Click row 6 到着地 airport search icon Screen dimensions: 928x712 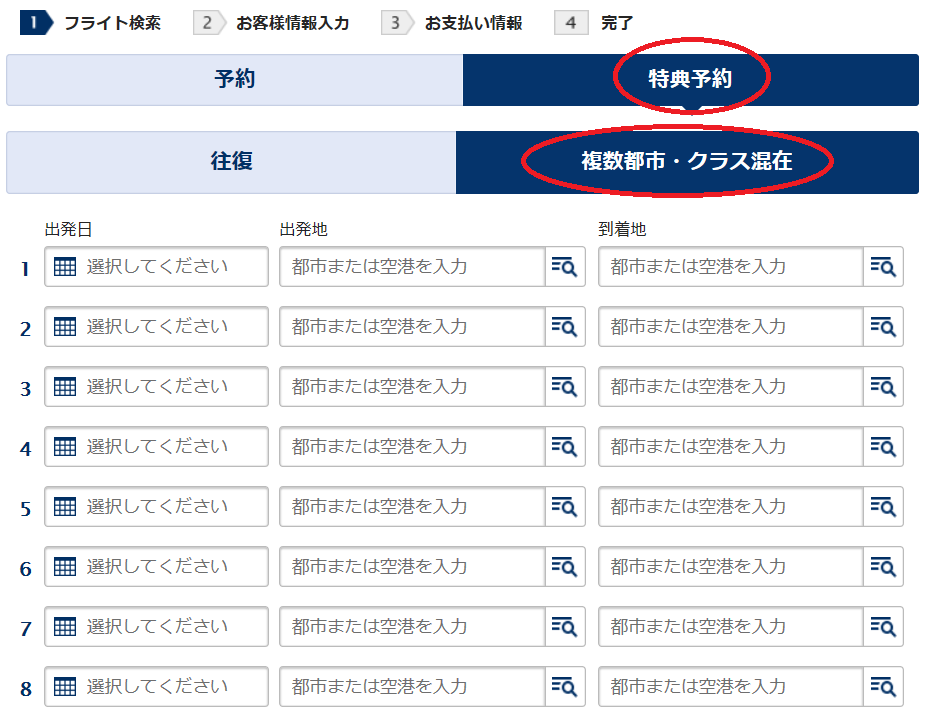[x=883, y=566]
